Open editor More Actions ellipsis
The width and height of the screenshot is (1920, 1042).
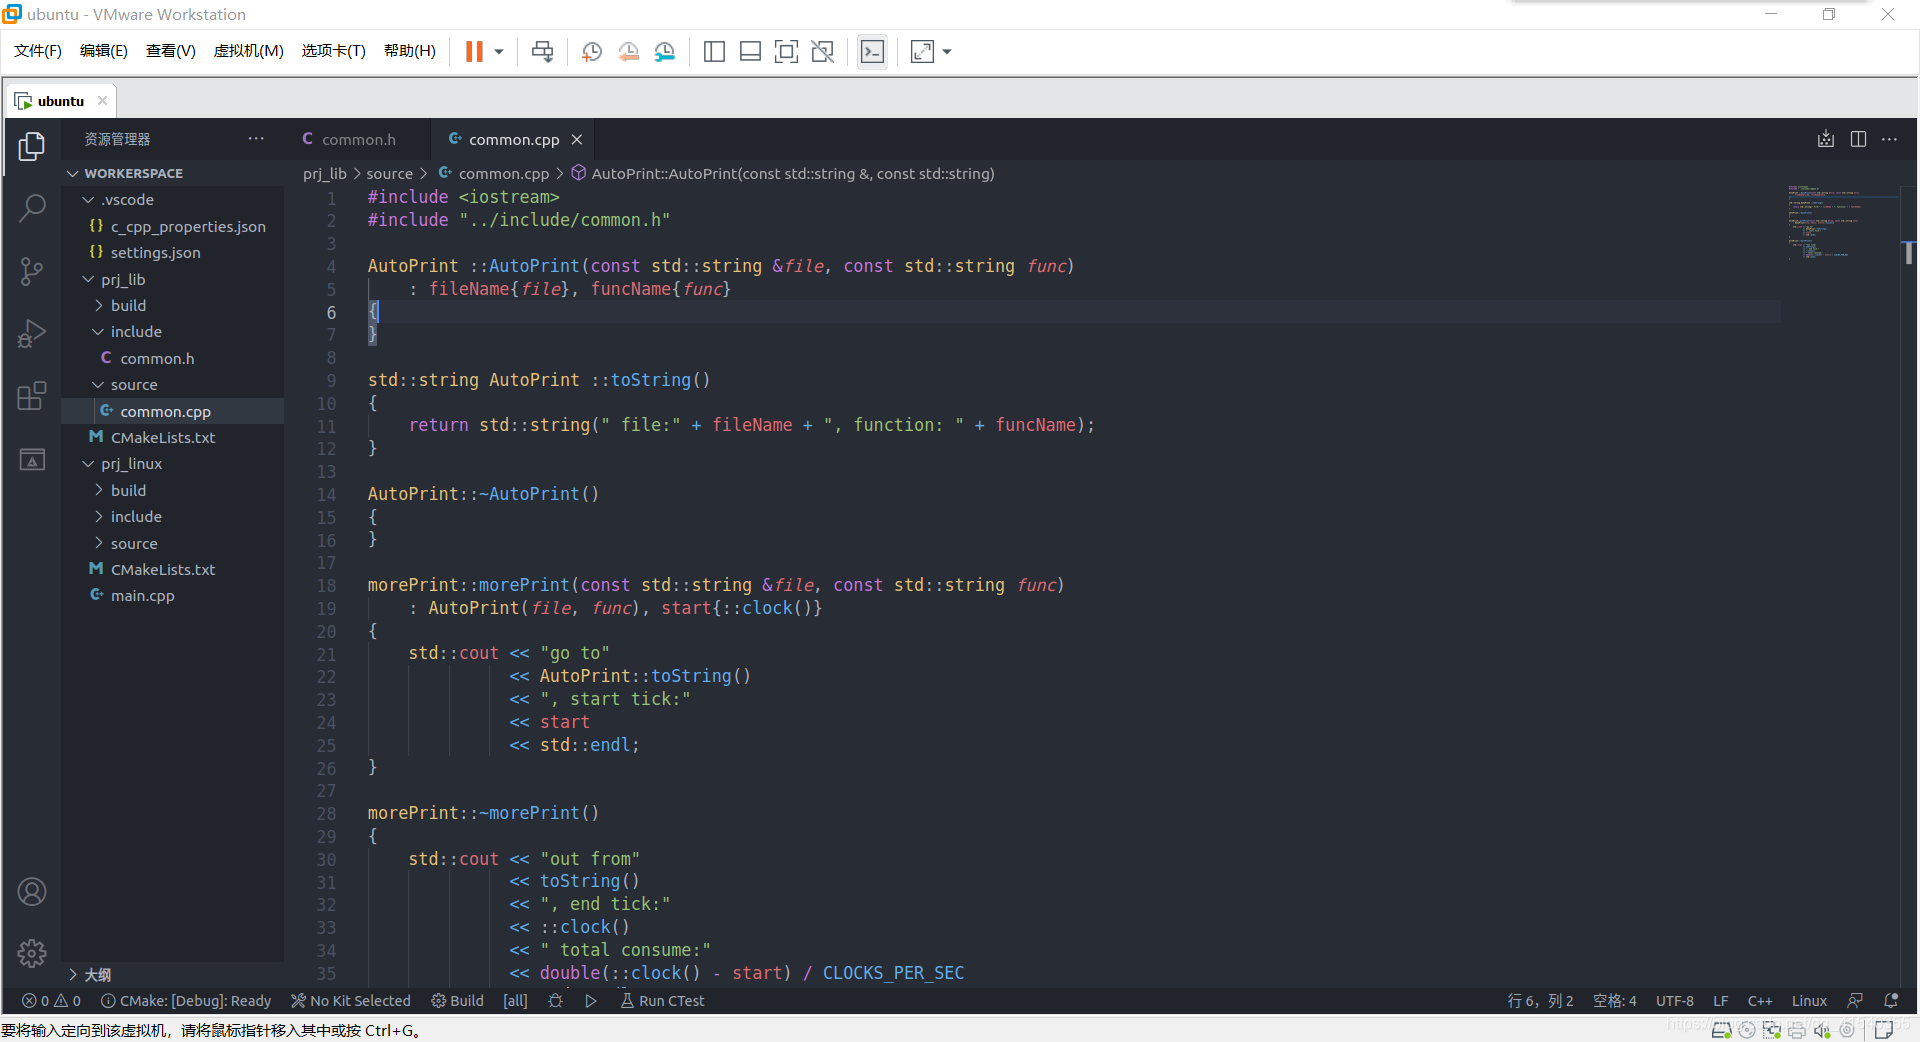coord(1889,139)
